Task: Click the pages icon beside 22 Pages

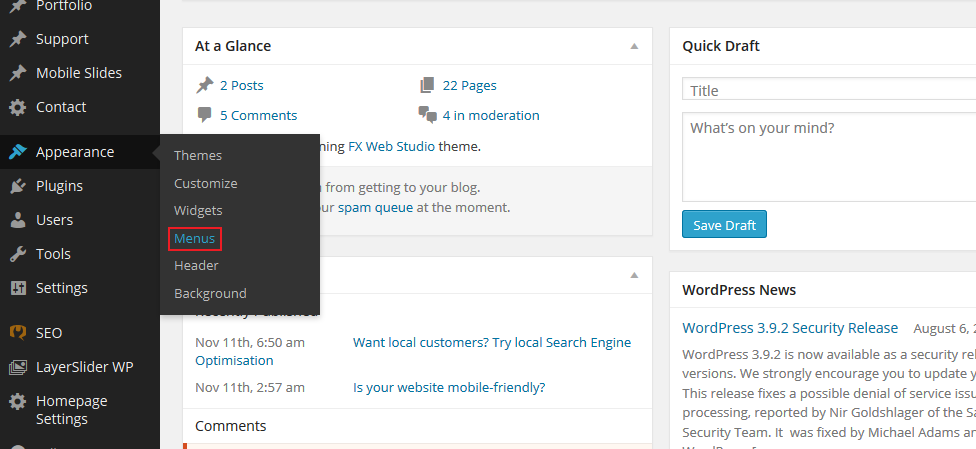Action: click(x=427, y=85)
